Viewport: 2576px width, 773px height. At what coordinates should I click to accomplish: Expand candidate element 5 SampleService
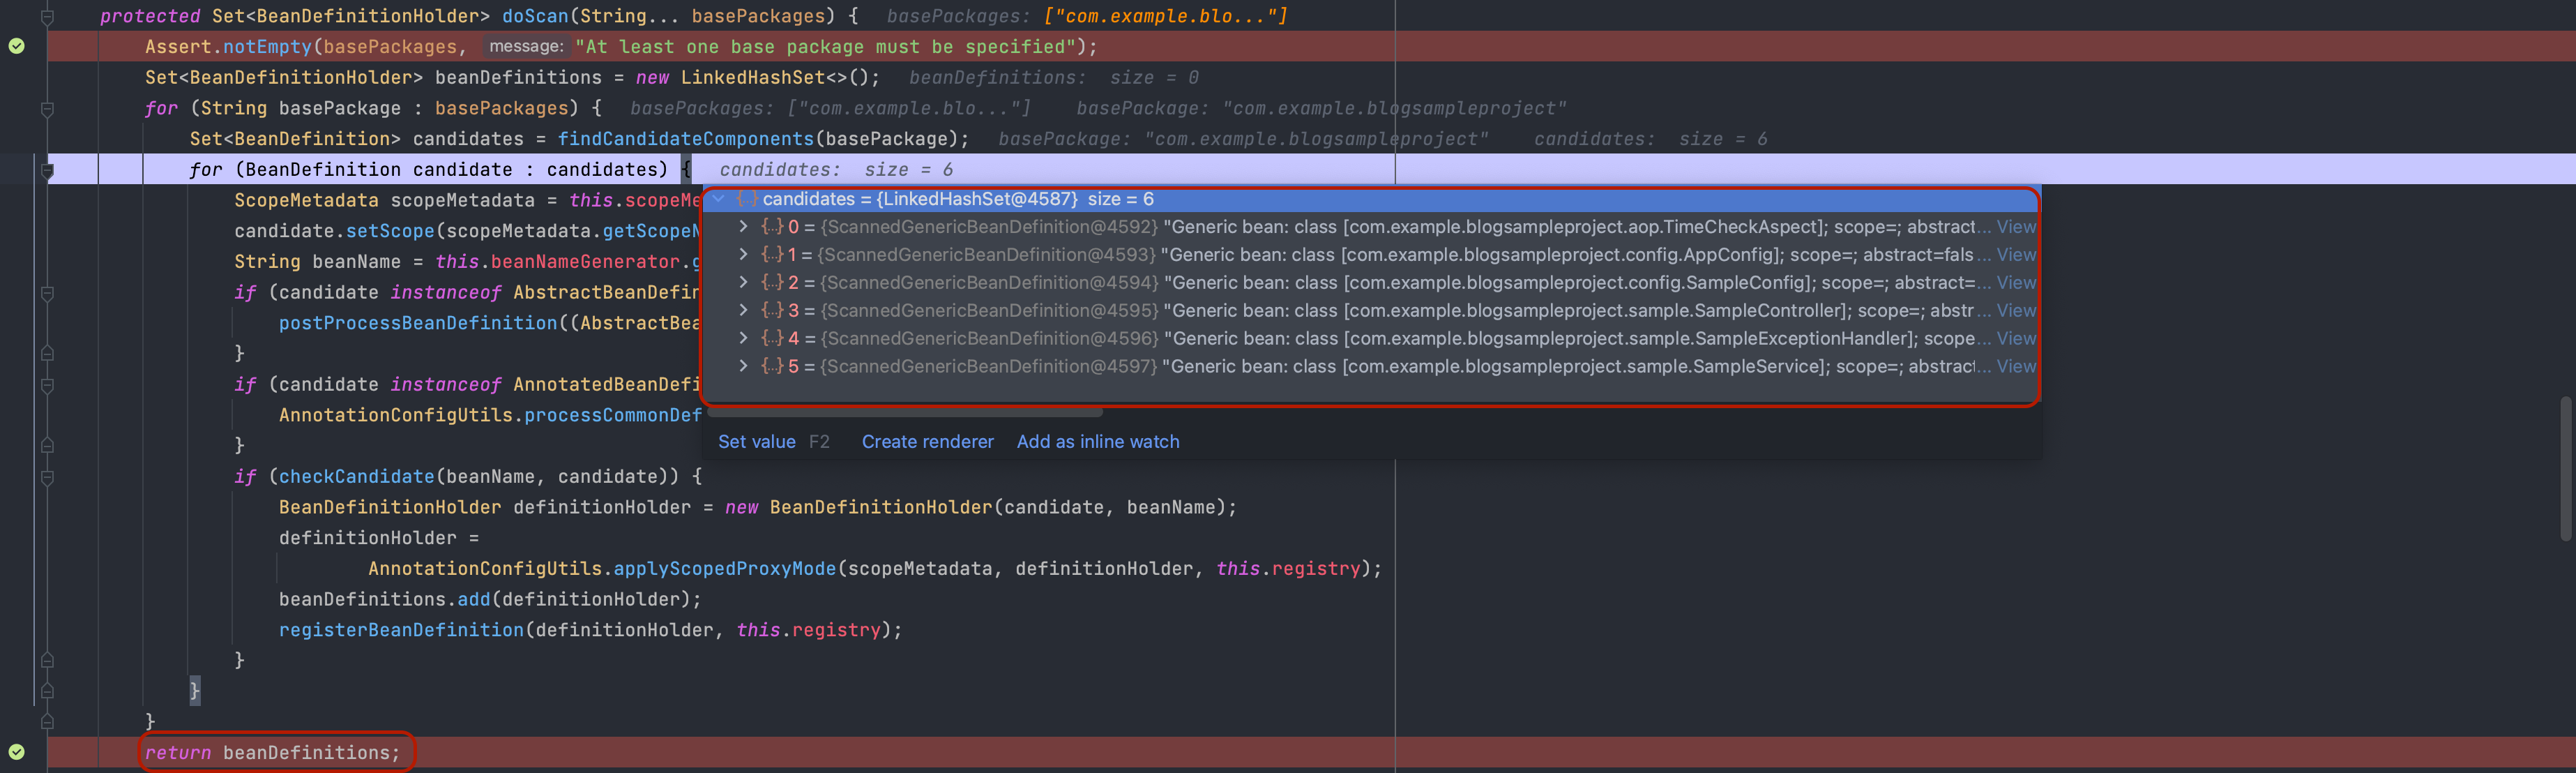743,367
